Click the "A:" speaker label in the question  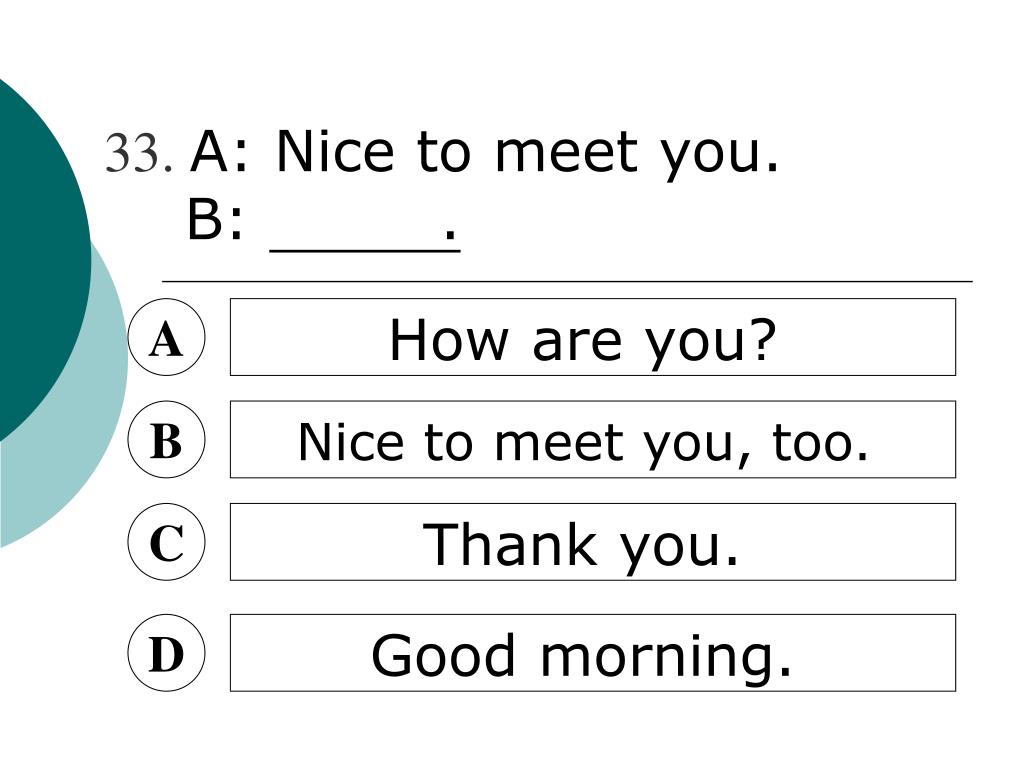pyautogui.click(x=220, y=152)
